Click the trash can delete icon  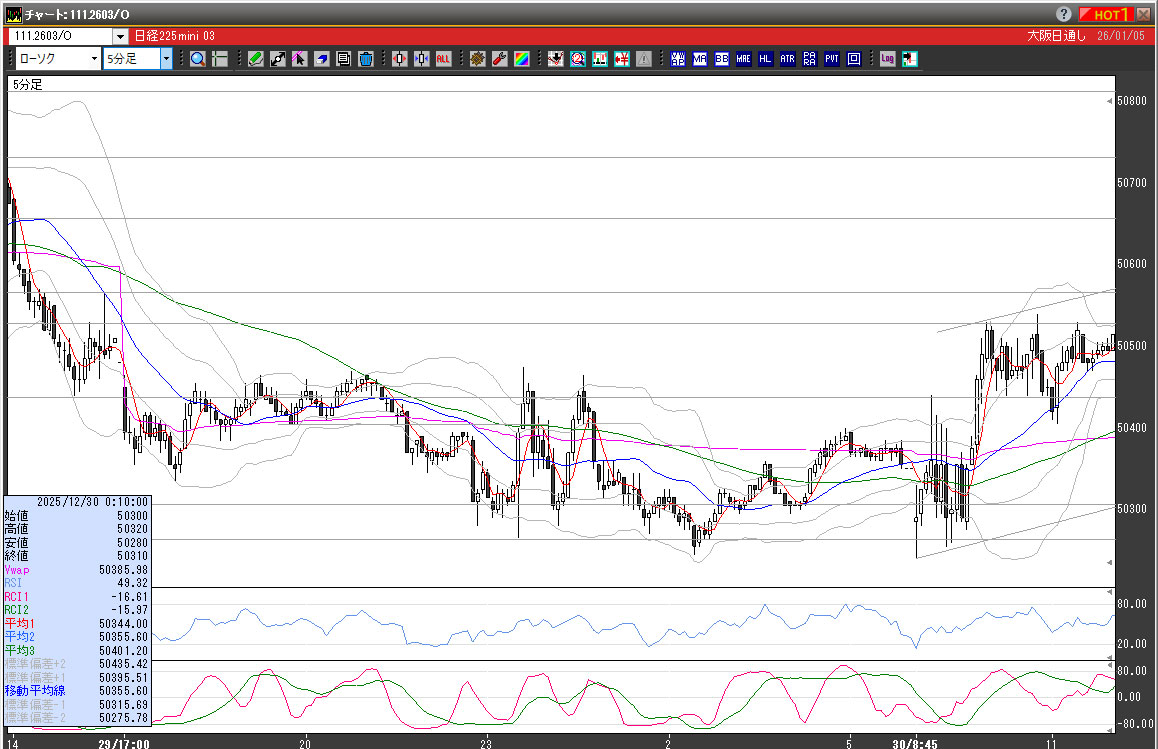click(366, 59)
